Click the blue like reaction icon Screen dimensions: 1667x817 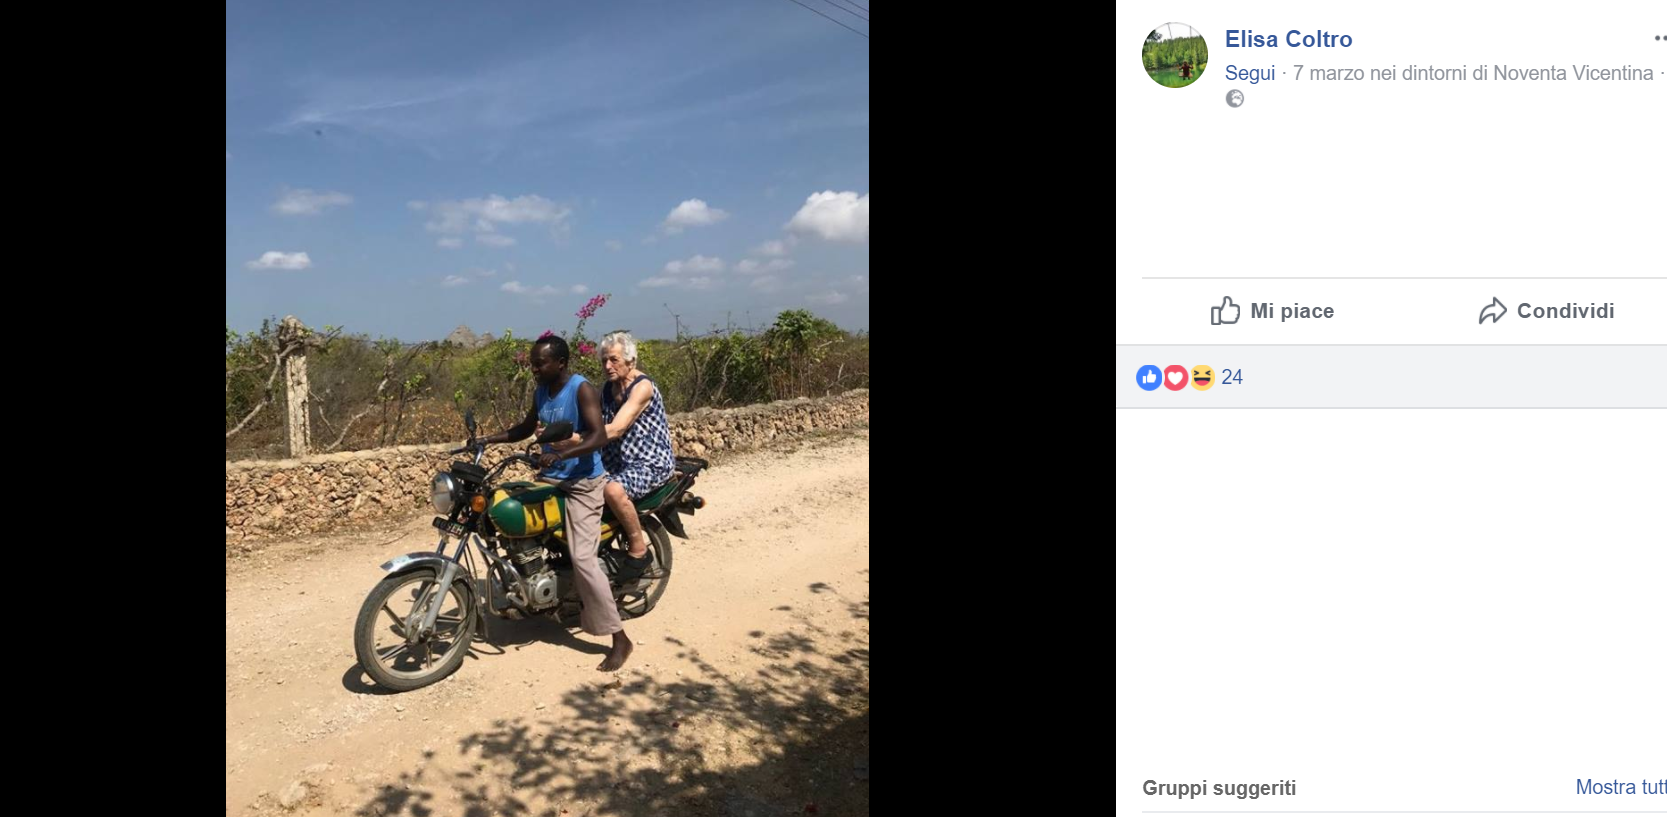(1149, 377)
